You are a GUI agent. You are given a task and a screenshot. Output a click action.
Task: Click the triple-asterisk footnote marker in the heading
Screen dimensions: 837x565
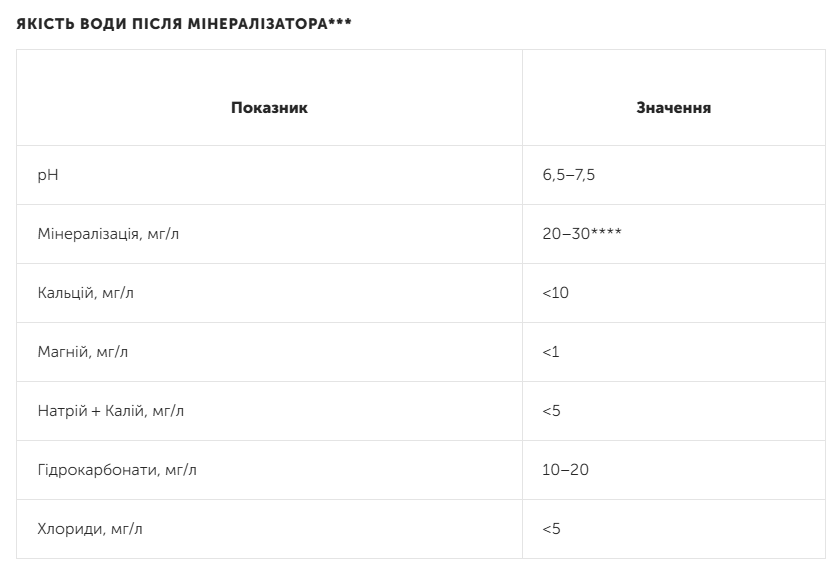click(x=340, y=22)
